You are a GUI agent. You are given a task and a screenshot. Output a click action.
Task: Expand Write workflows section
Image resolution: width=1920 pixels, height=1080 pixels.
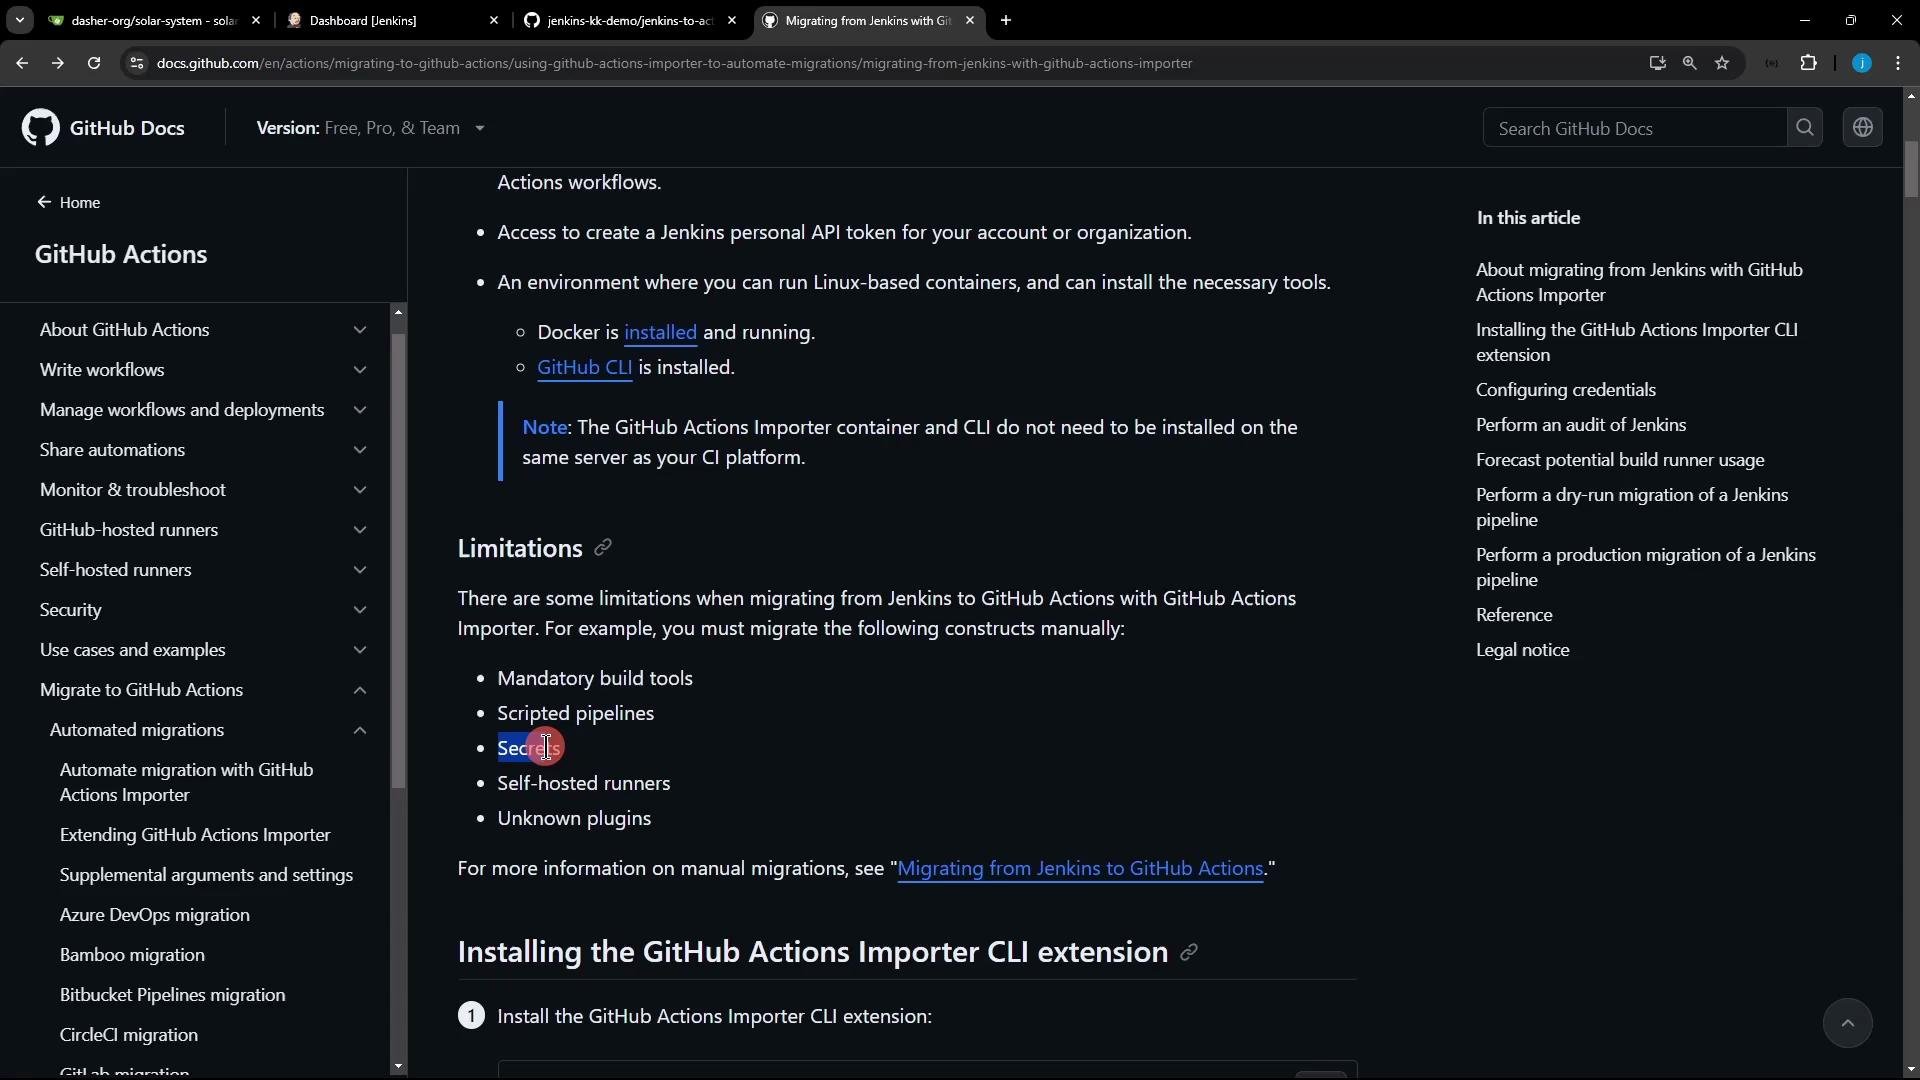(203, 370)
